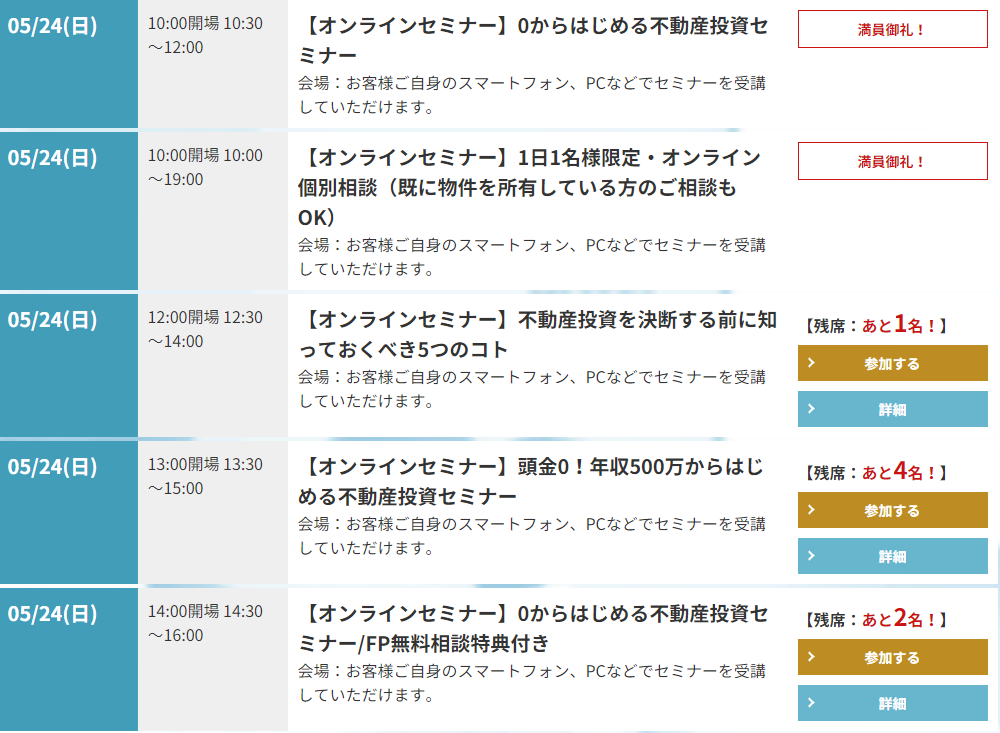Click 参加する for the 12:00 seminar
Screen dimensions: 1000x733
[892, 363]
